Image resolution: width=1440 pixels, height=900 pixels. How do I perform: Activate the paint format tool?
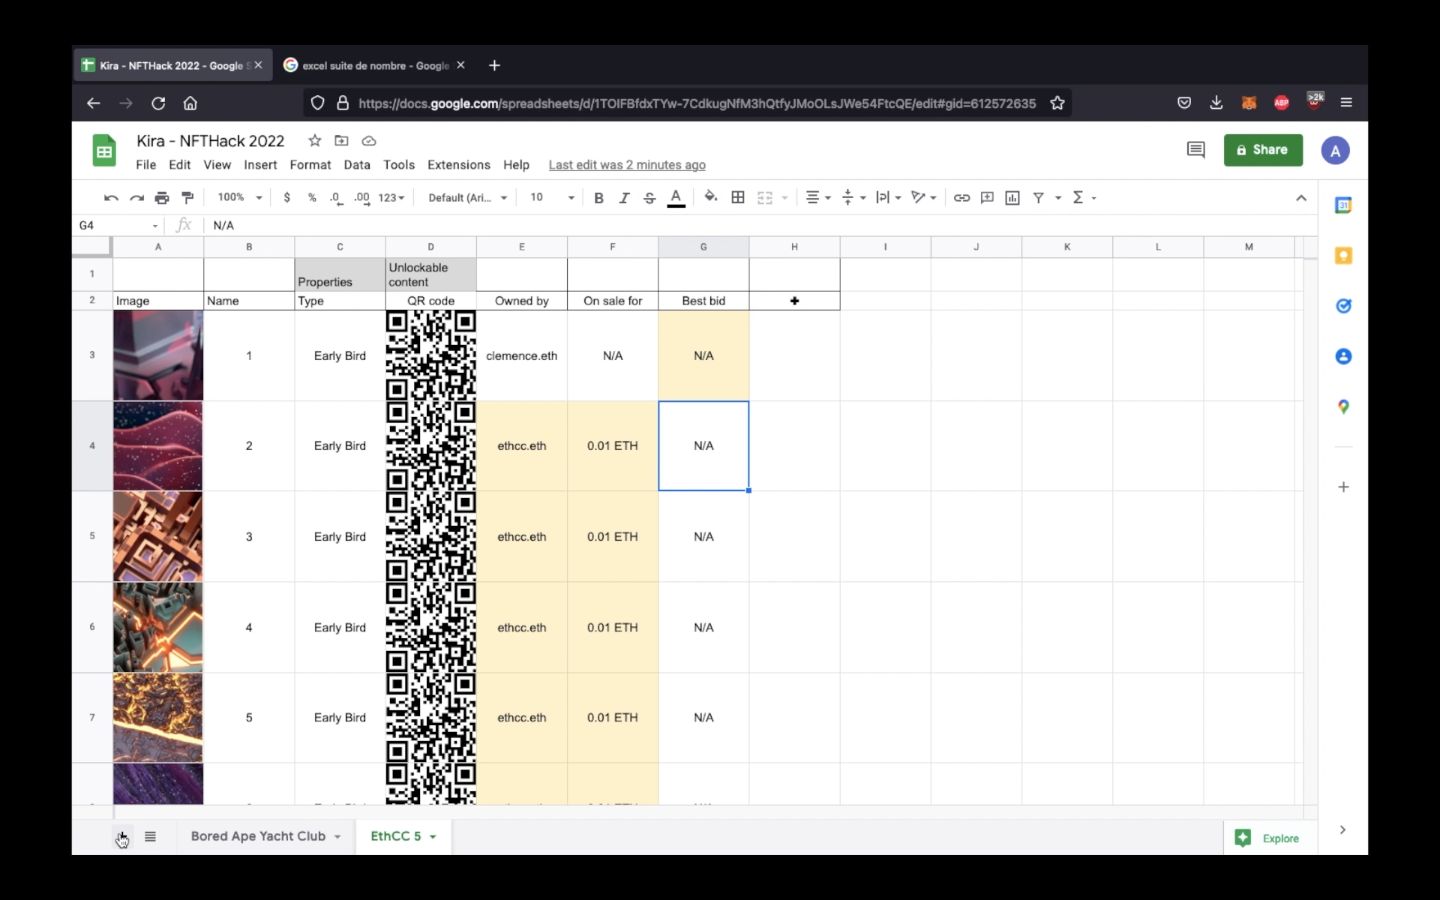click(x=187, y=198)
